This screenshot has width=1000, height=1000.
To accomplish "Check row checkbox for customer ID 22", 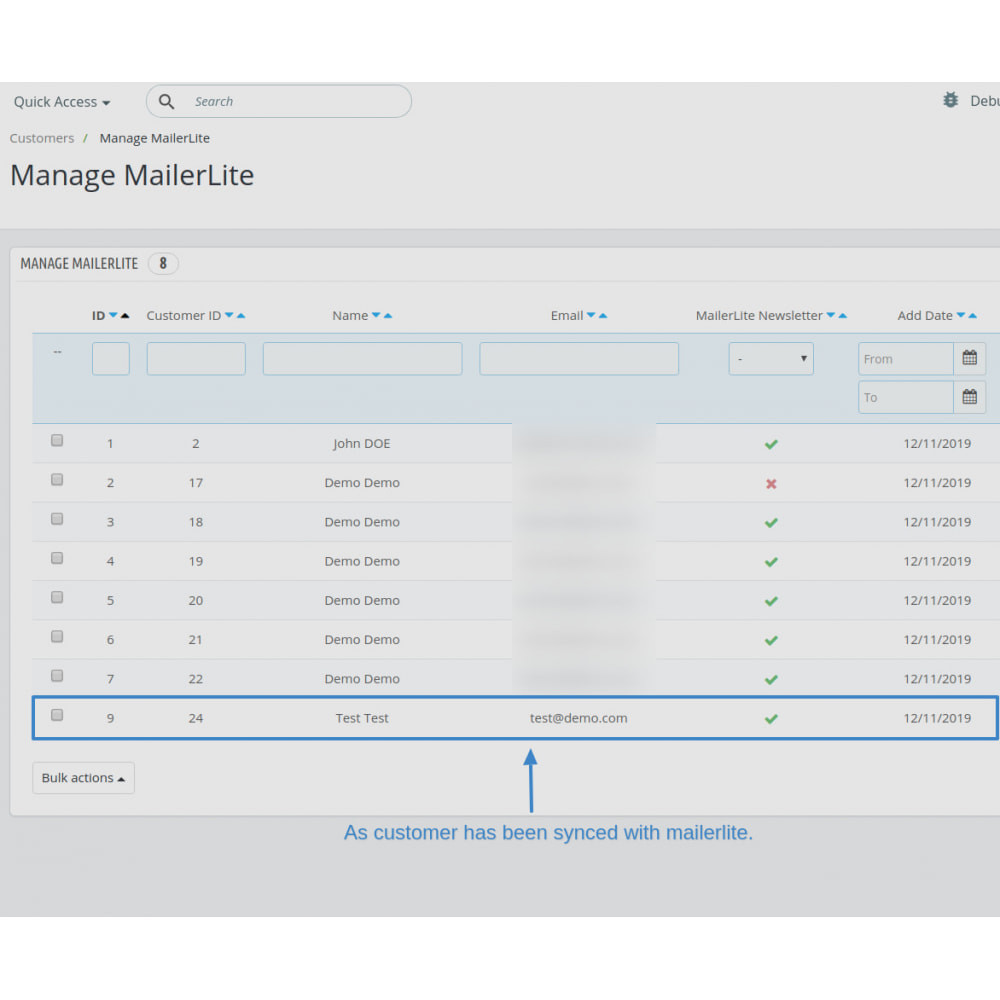I will point(57,675).
